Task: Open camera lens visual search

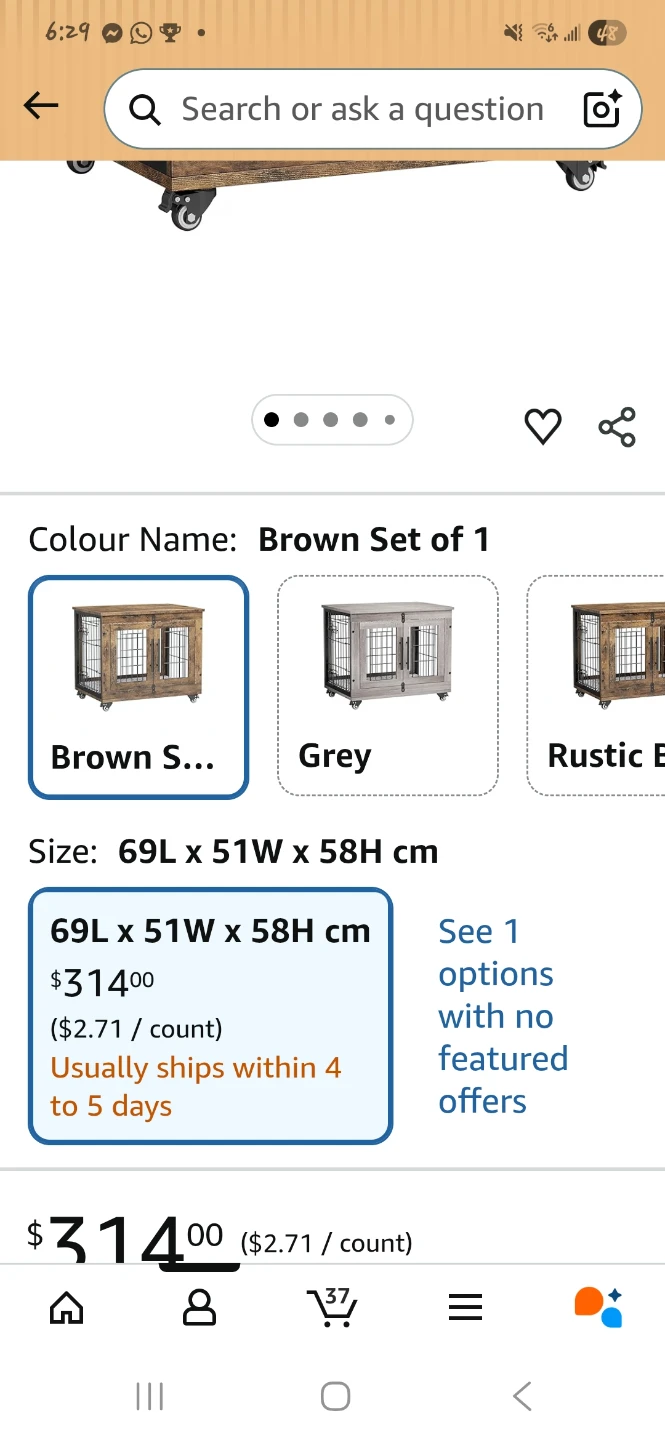Action: tap(602, 109)
